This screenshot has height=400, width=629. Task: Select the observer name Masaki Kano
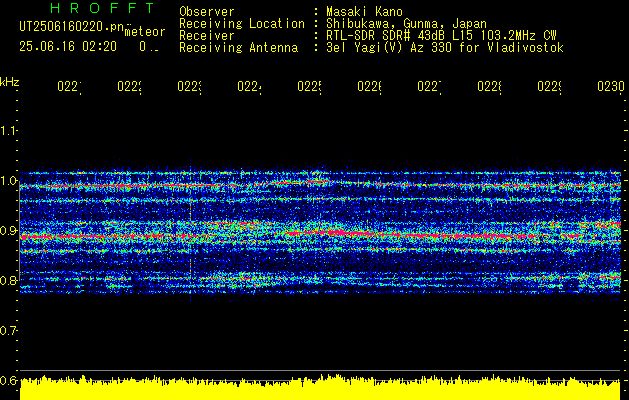364,11
